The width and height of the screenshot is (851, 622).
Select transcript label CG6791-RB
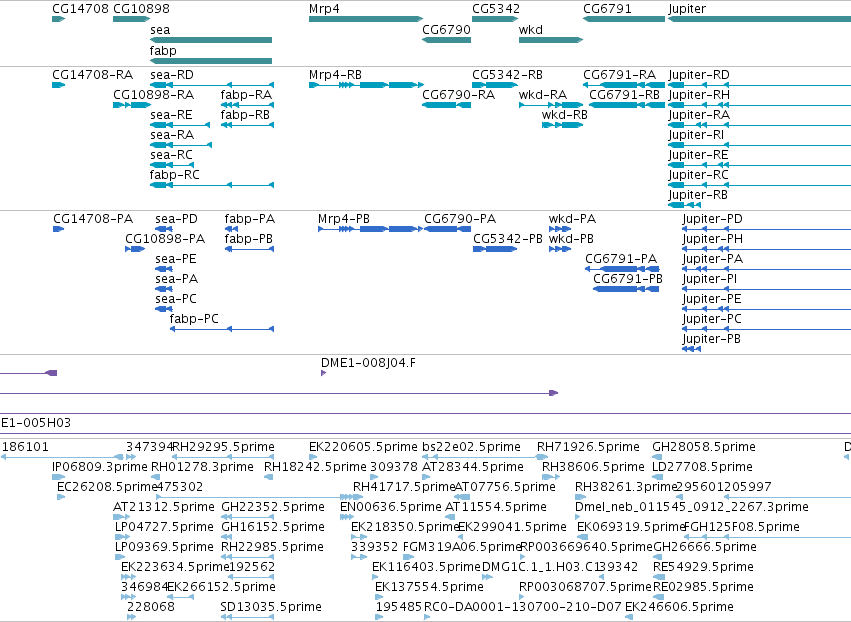pyautogui.click(x=624, y=95)
